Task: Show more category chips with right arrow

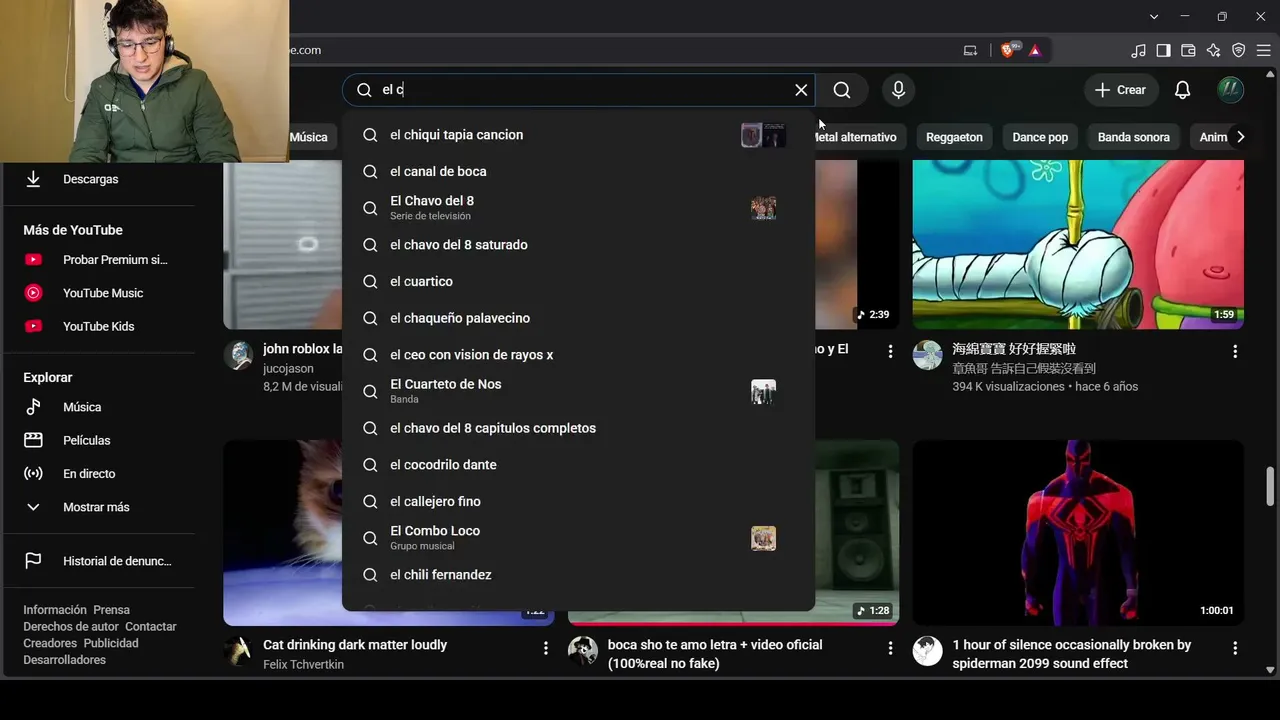Action: point(1240,137)
